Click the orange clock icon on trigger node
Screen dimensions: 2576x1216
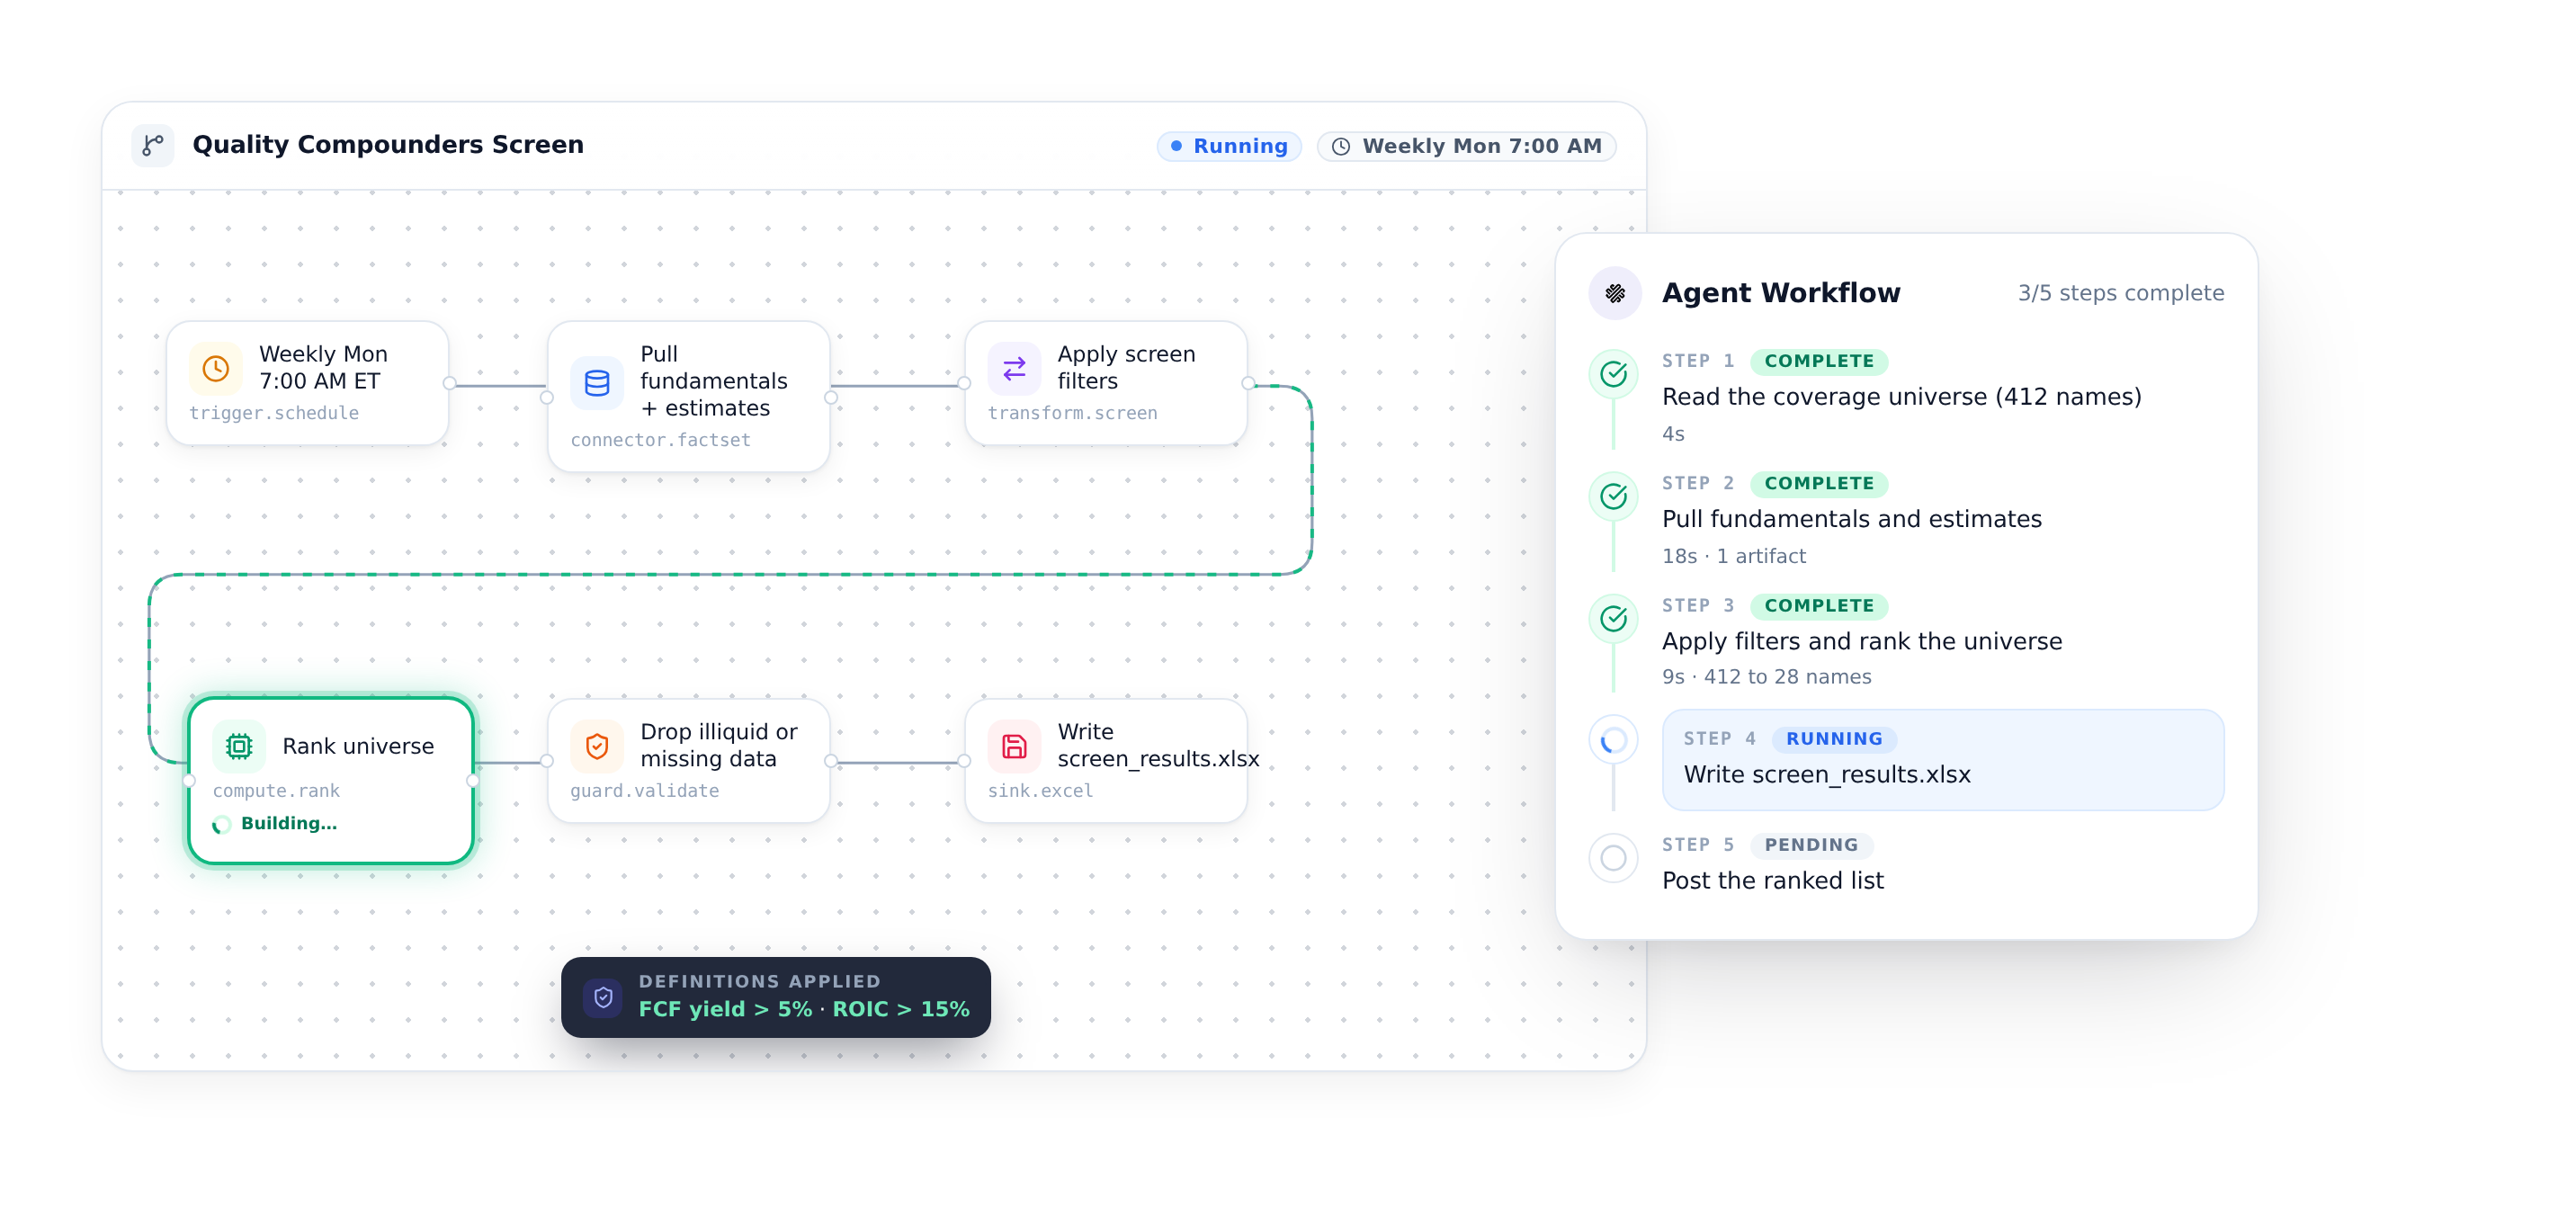tap(215, 369)
